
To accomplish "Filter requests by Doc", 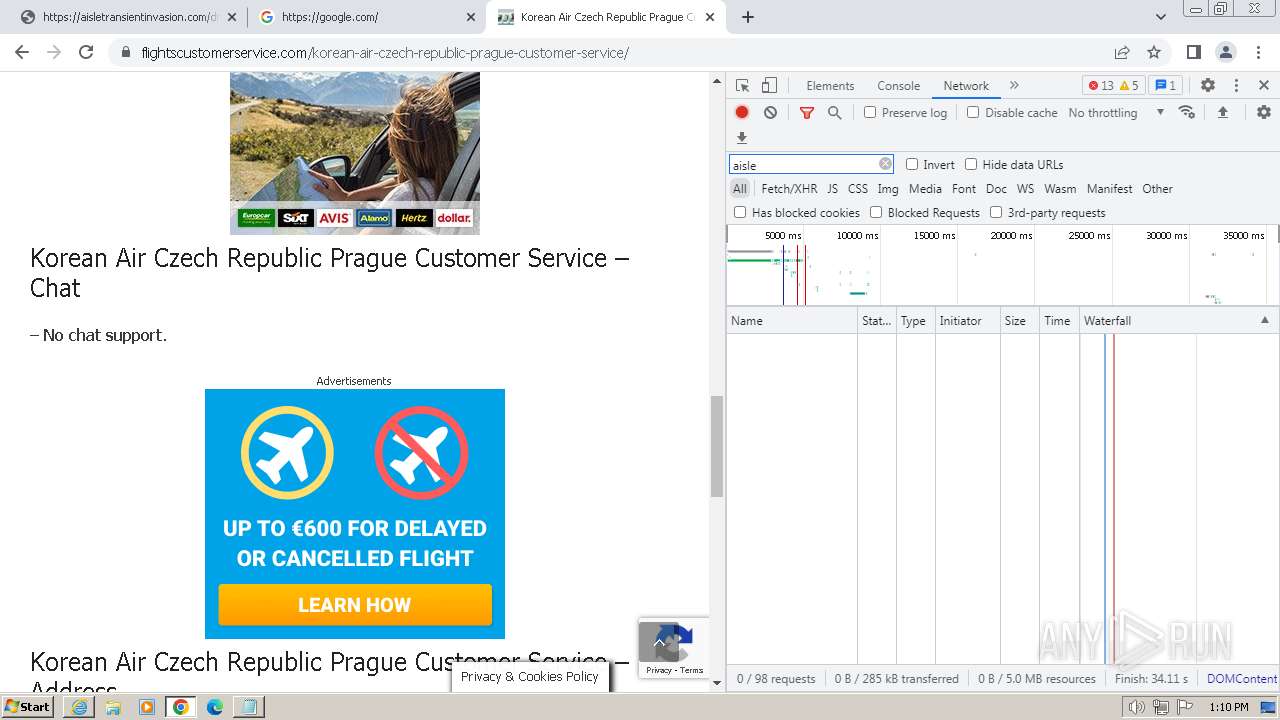I will click(996, 188).
